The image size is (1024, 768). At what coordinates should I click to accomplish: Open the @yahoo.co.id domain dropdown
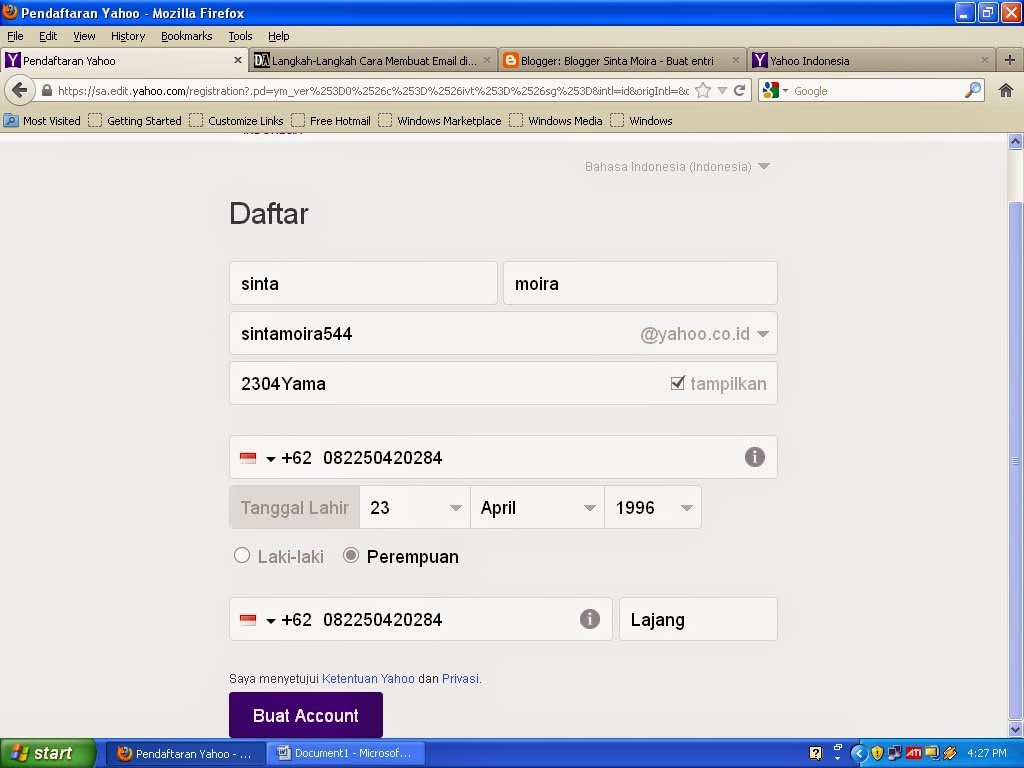point(704,334)
